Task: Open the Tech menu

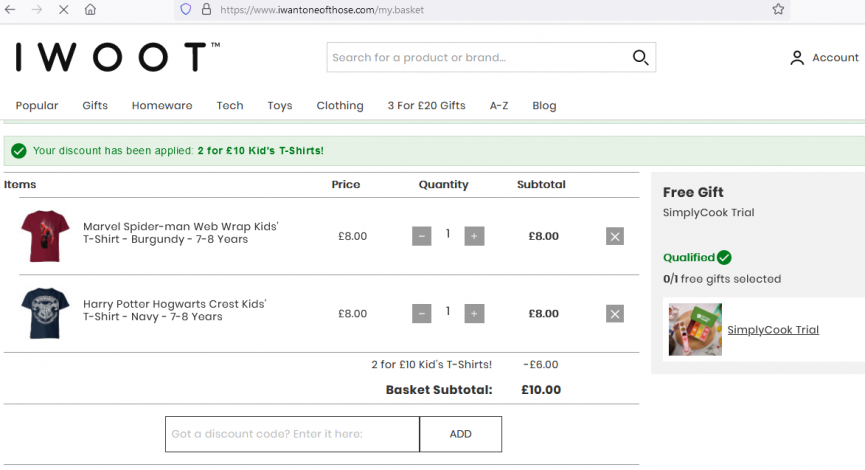Action: click(229, 105)
